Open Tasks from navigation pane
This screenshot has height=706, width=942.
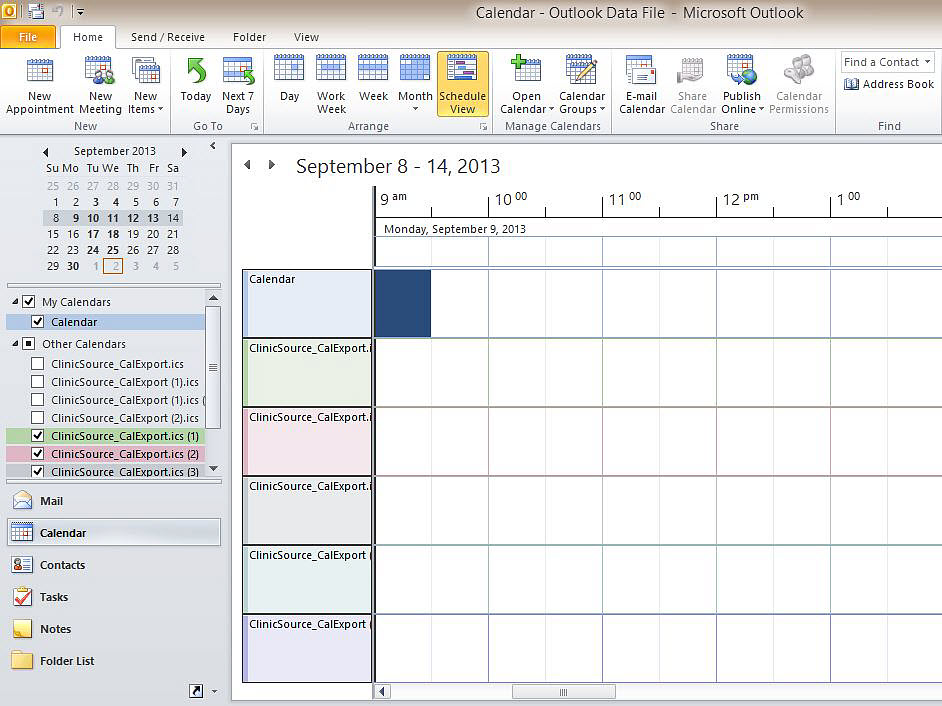114,597
